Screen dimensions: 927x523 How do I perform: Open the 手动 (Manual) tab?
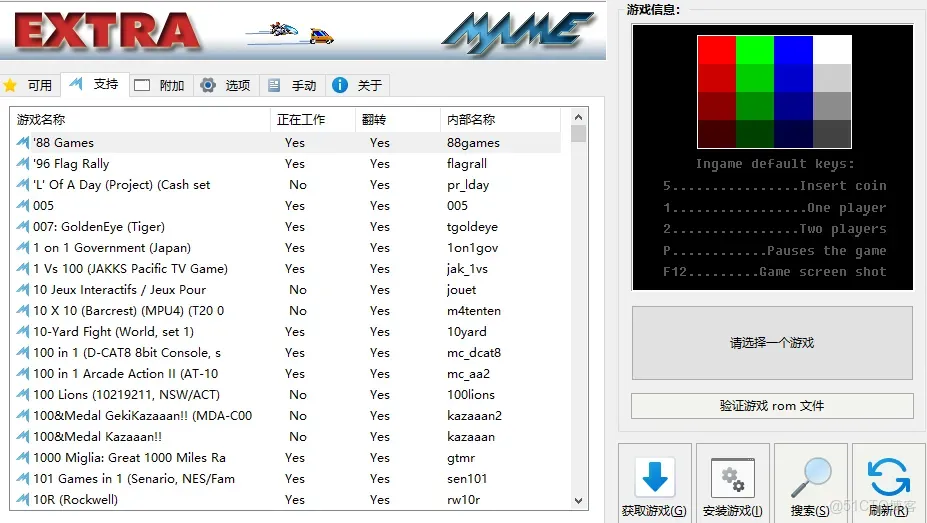click(x=292, y=85)
